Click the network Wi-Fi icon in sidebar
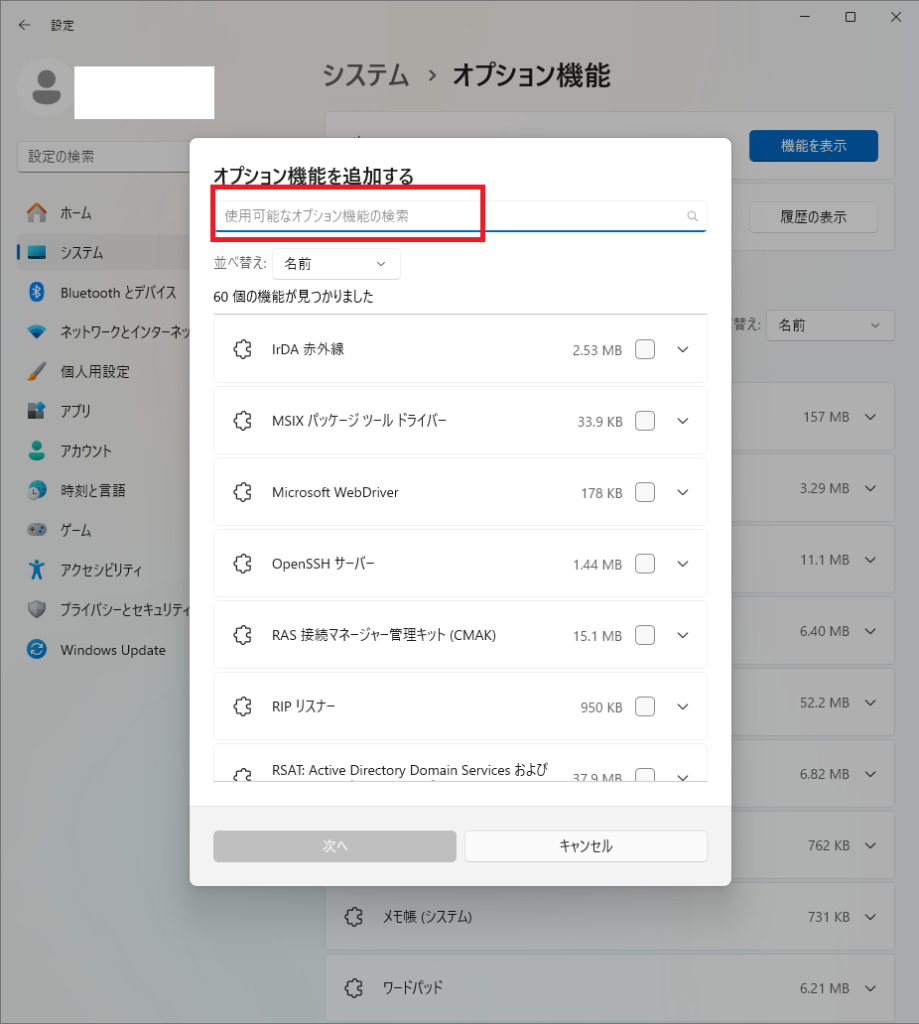 coord(37,332)
